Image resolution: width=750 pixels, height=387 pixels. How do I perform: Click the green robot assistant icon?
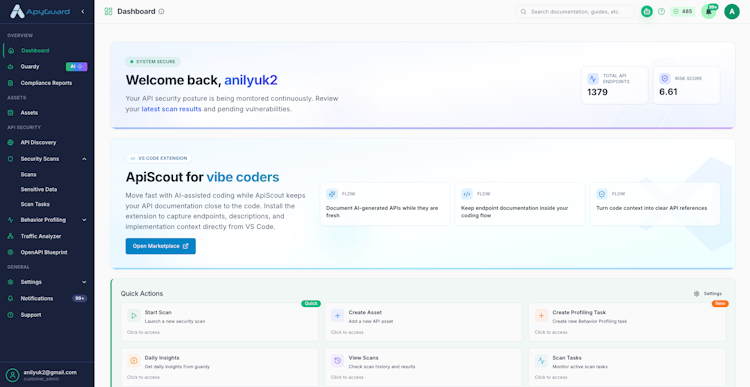point(647,11)
